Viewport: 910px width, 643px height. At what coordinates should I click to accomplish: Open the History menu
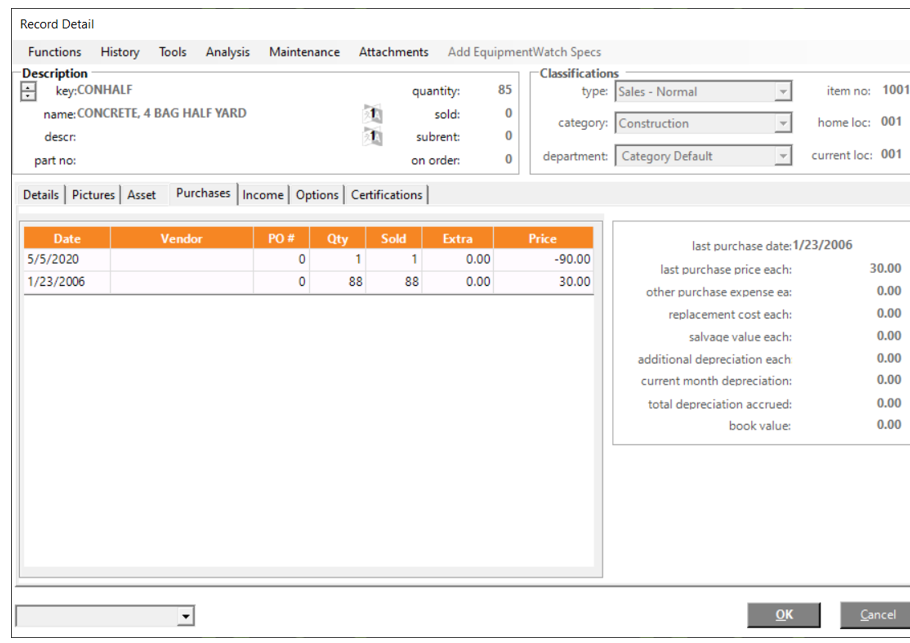[x=120, y=52]
